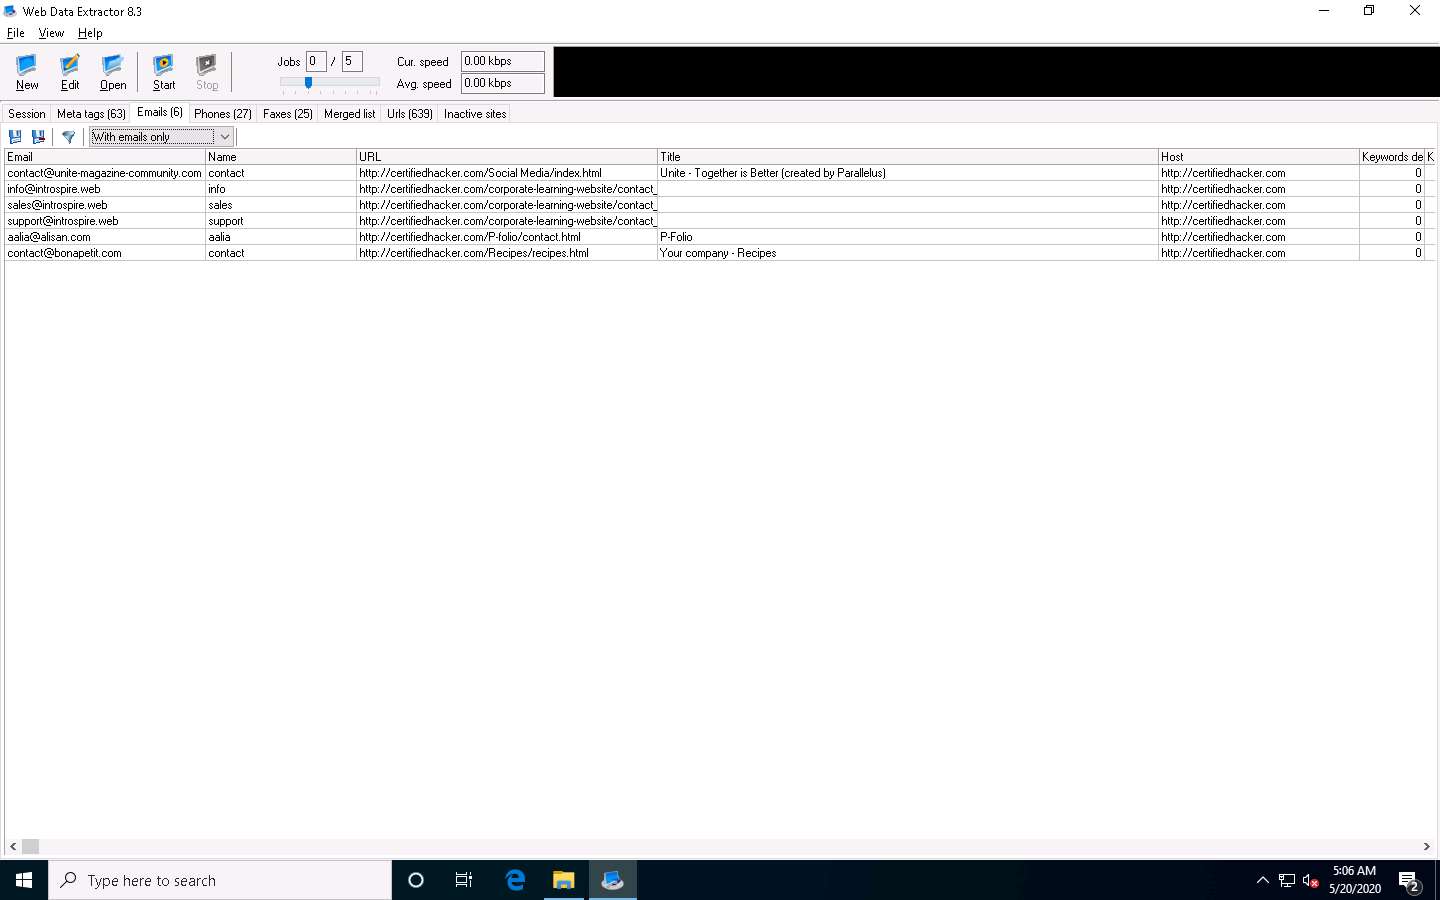The height and width of the screenshot is (900, 1440).
Task: Click the muted volume tray icon
Action: (1311, 880)
